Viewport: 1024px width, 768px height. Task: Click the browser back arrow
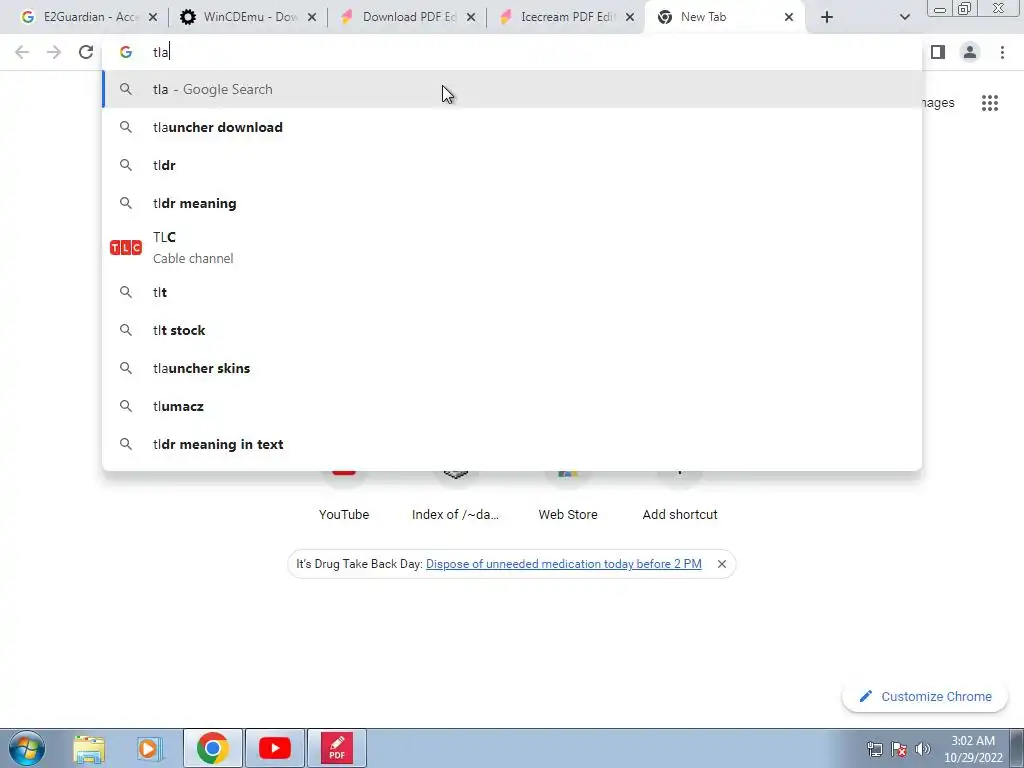point(22,52)
